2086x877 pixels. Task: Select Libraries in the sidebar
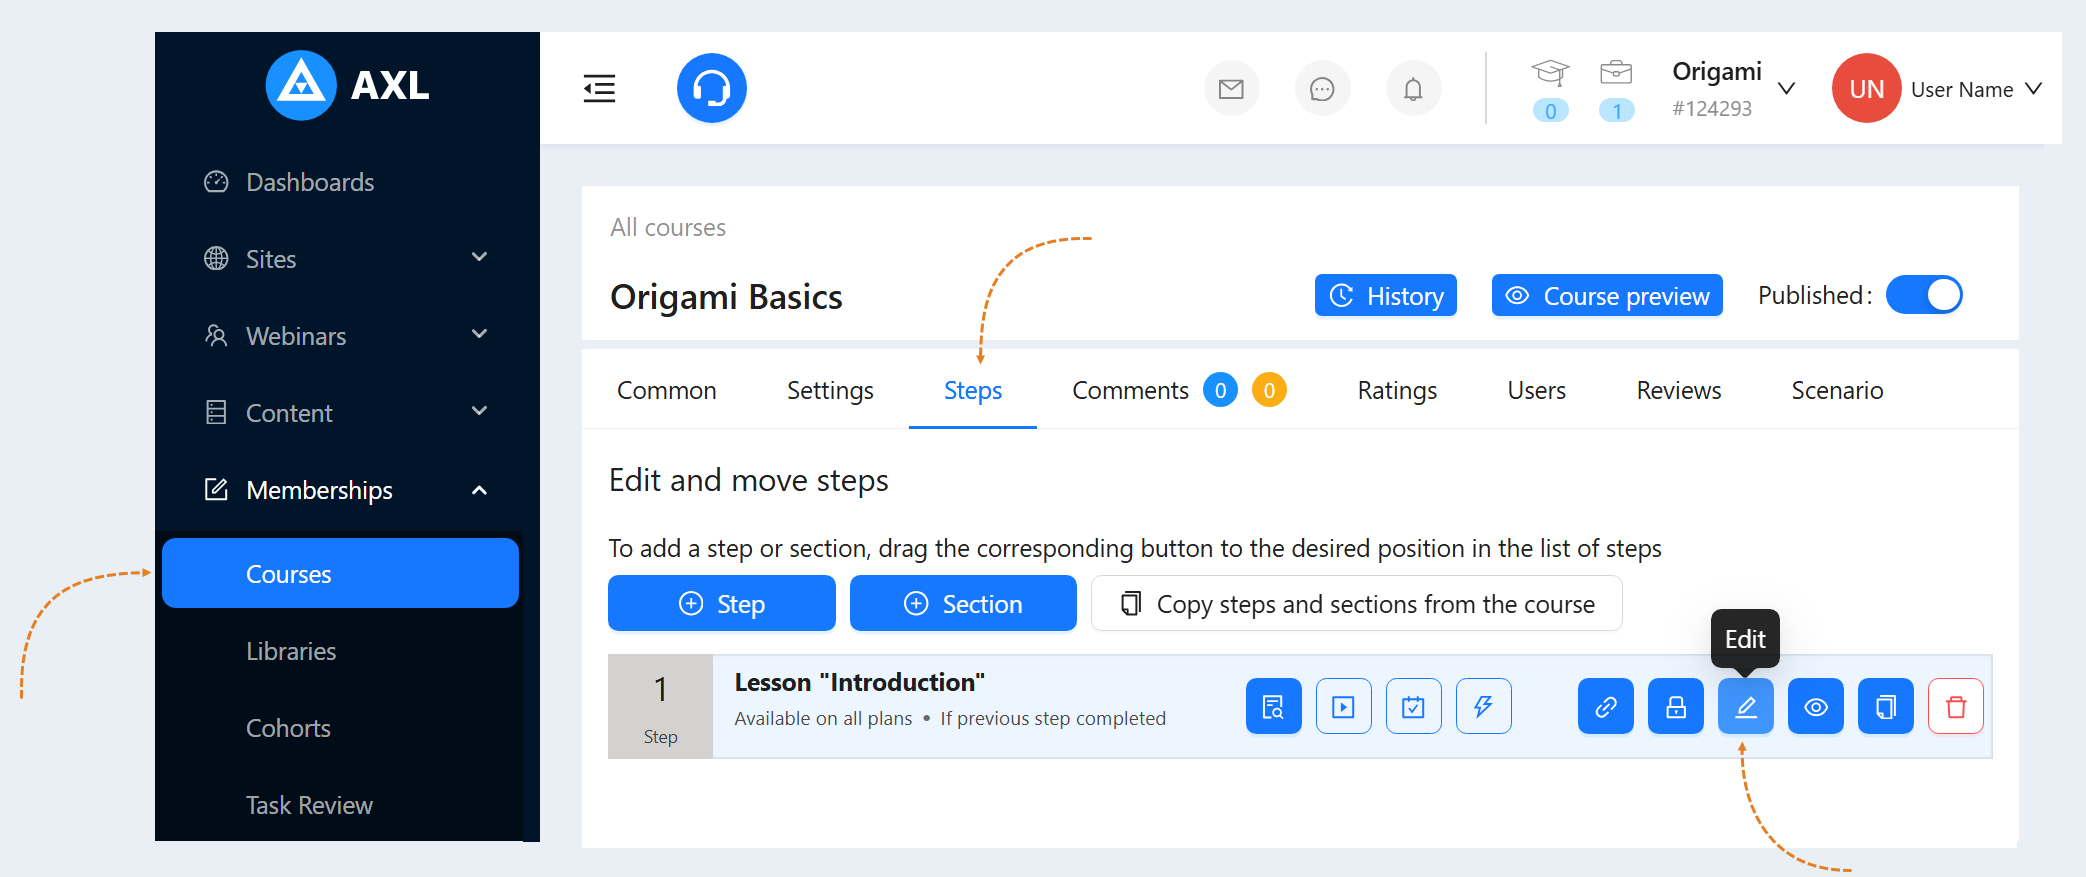pyautogui.click(x=291, y=651)
